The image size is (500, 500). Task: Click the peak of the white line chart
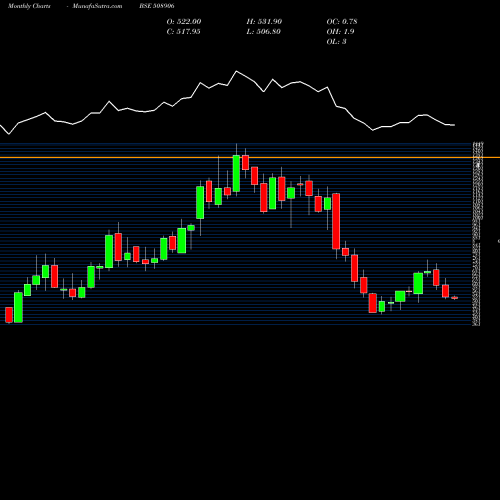(x=237, y=71)
